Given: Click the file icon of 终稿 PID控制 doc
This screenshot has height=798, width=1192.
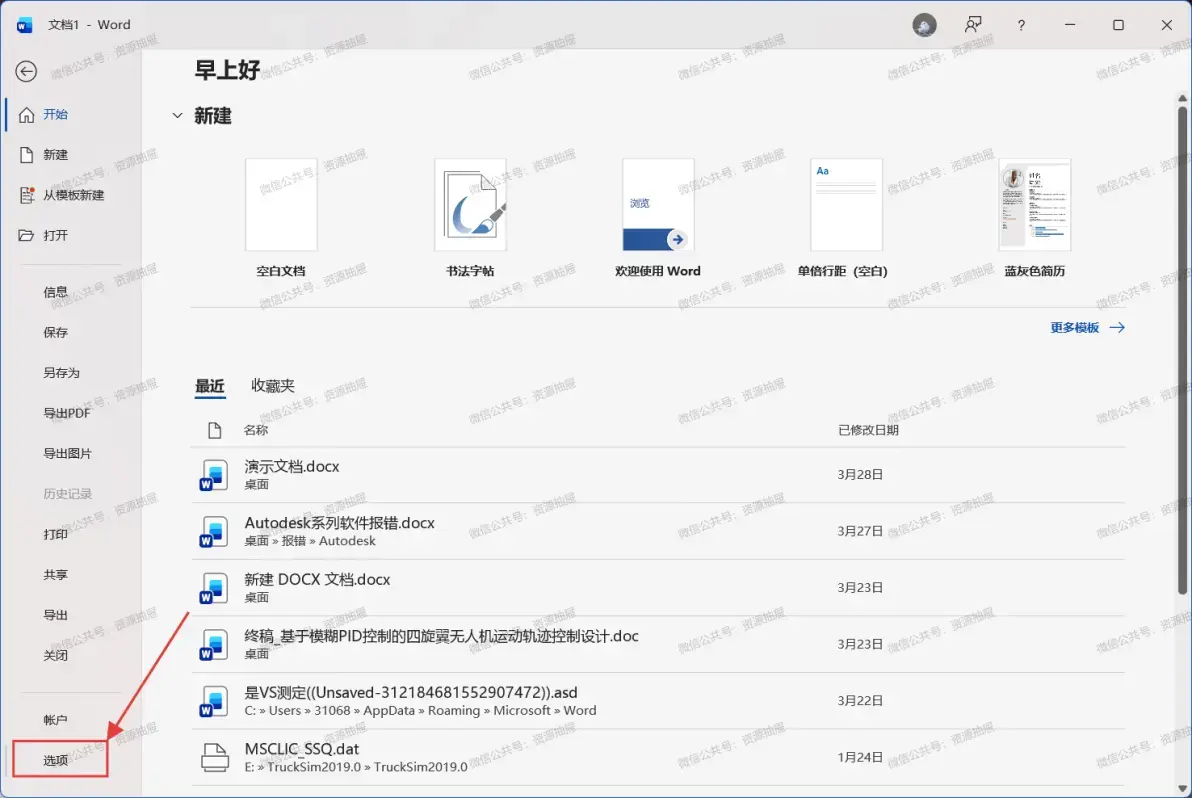Looking at the screenshot, I should (214, 644).
